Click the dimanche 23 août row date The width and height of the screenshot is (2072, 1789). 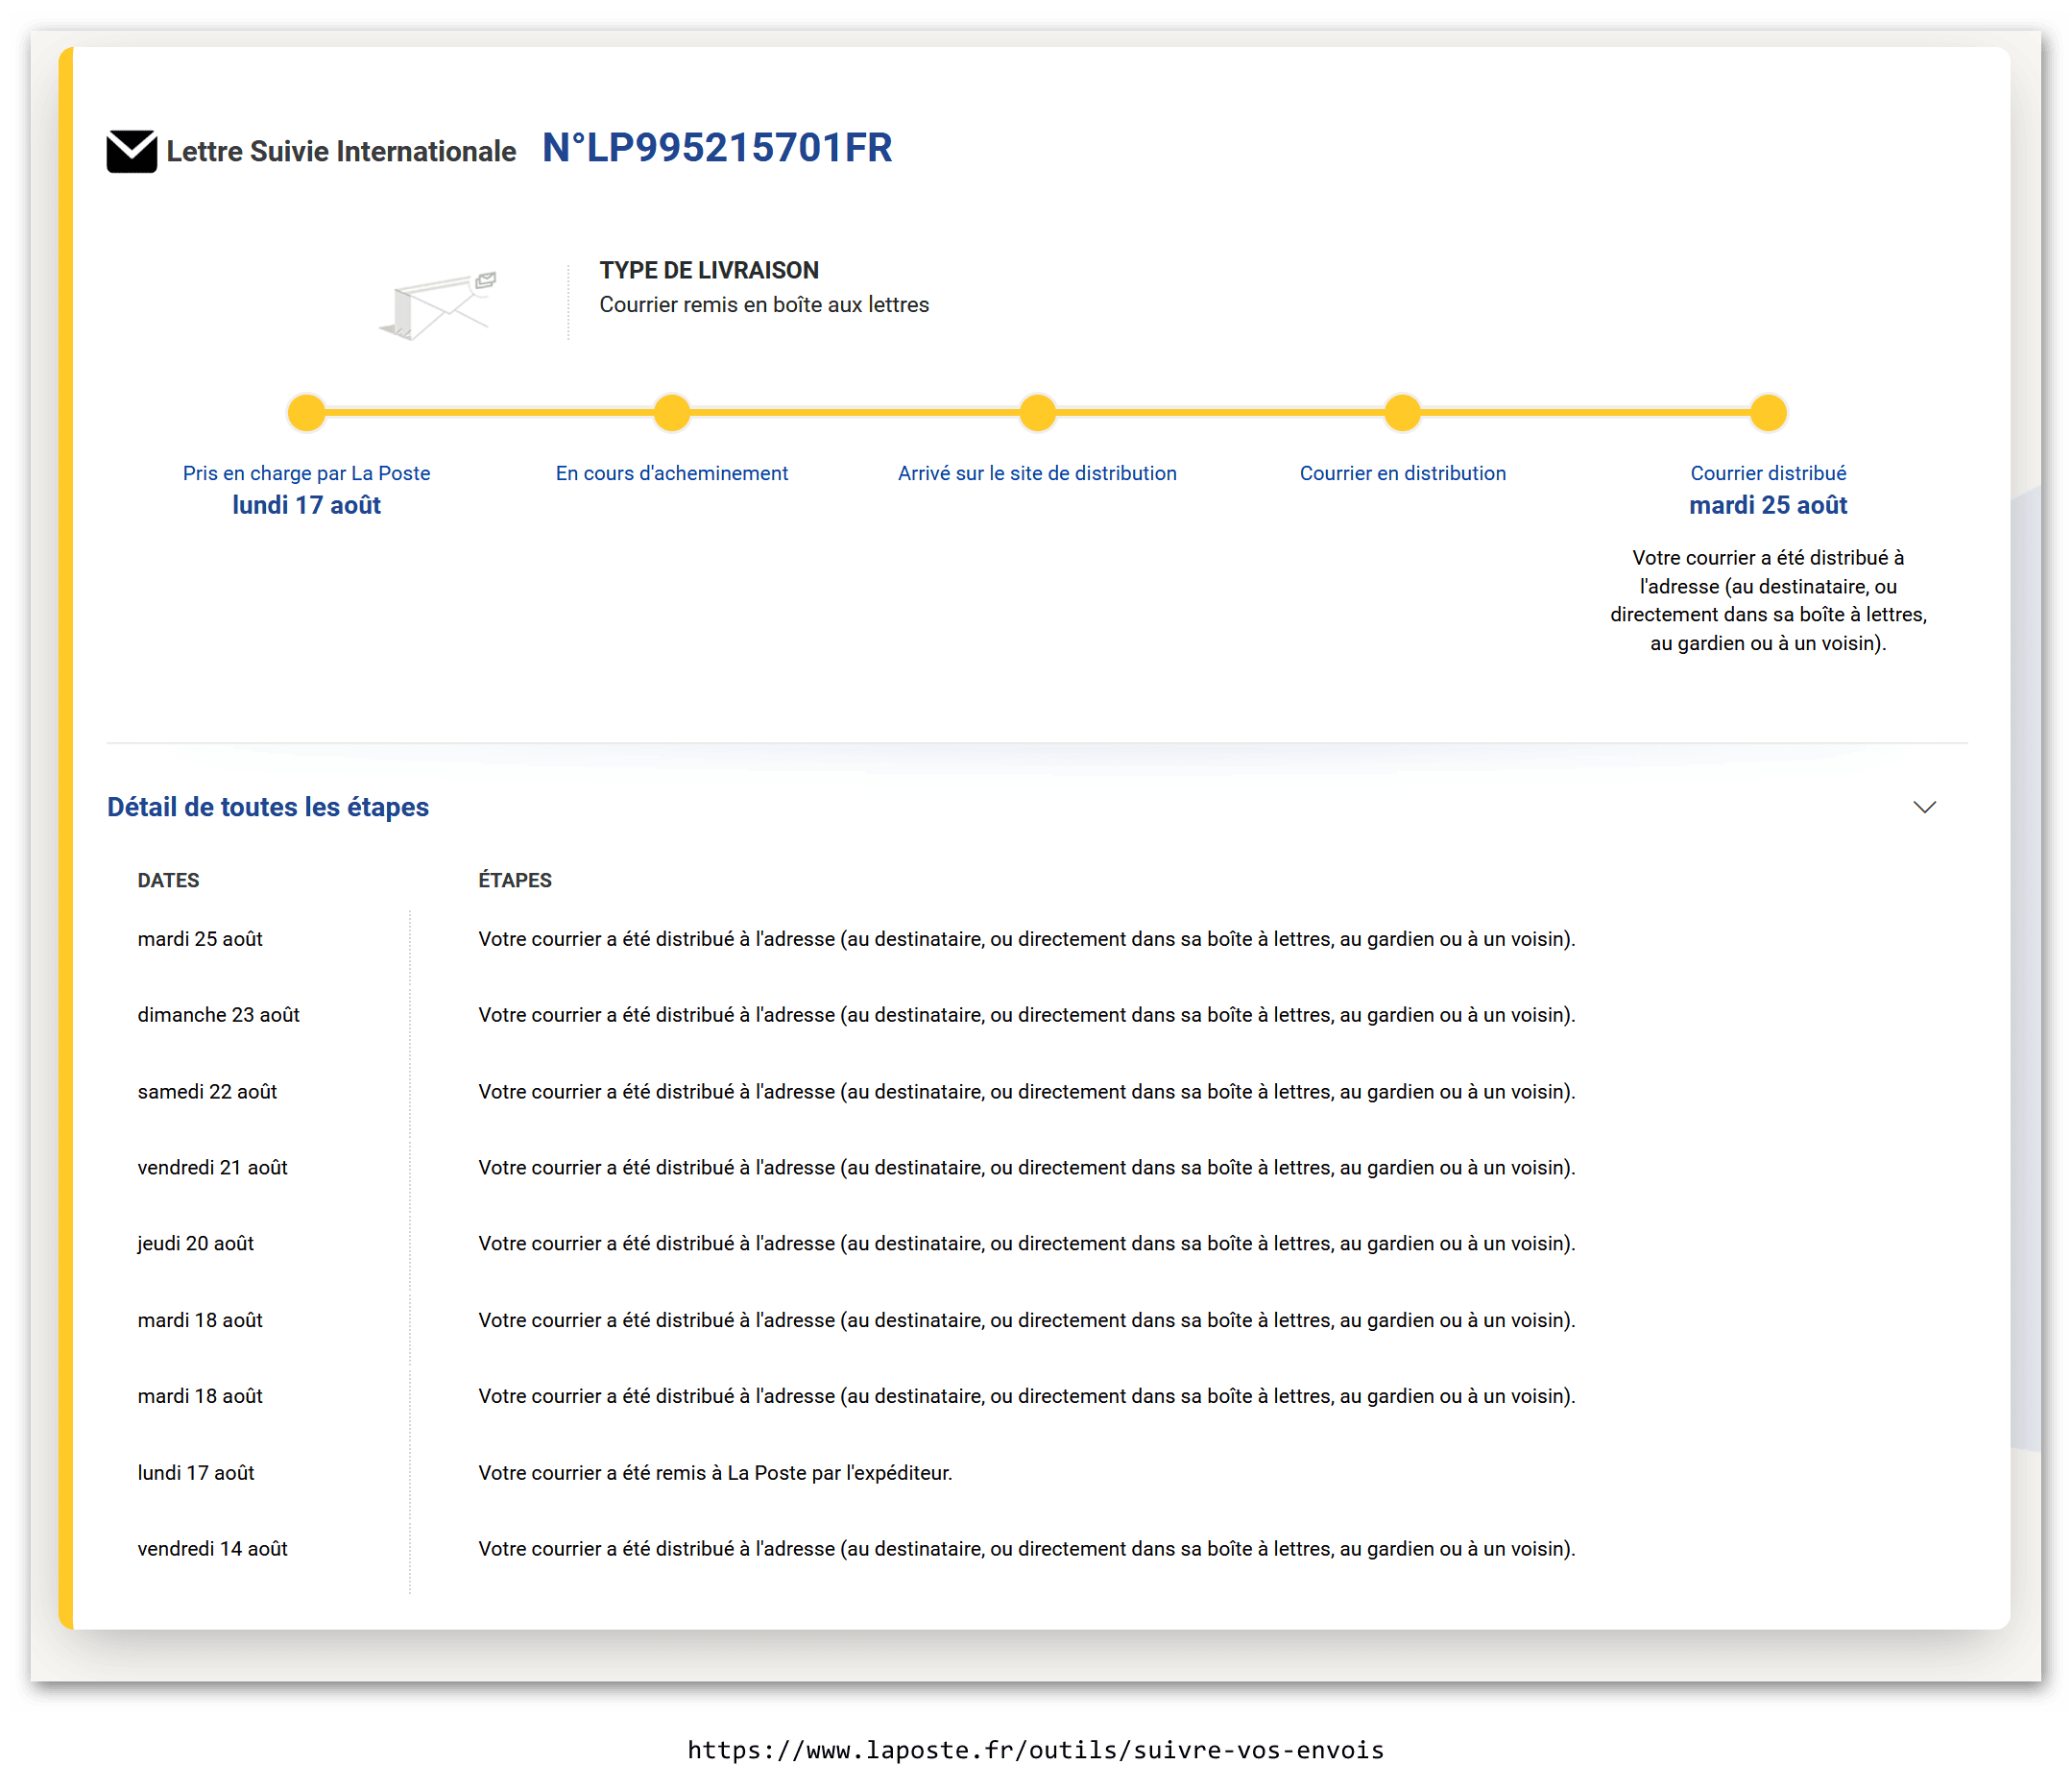click(218, 1015)
